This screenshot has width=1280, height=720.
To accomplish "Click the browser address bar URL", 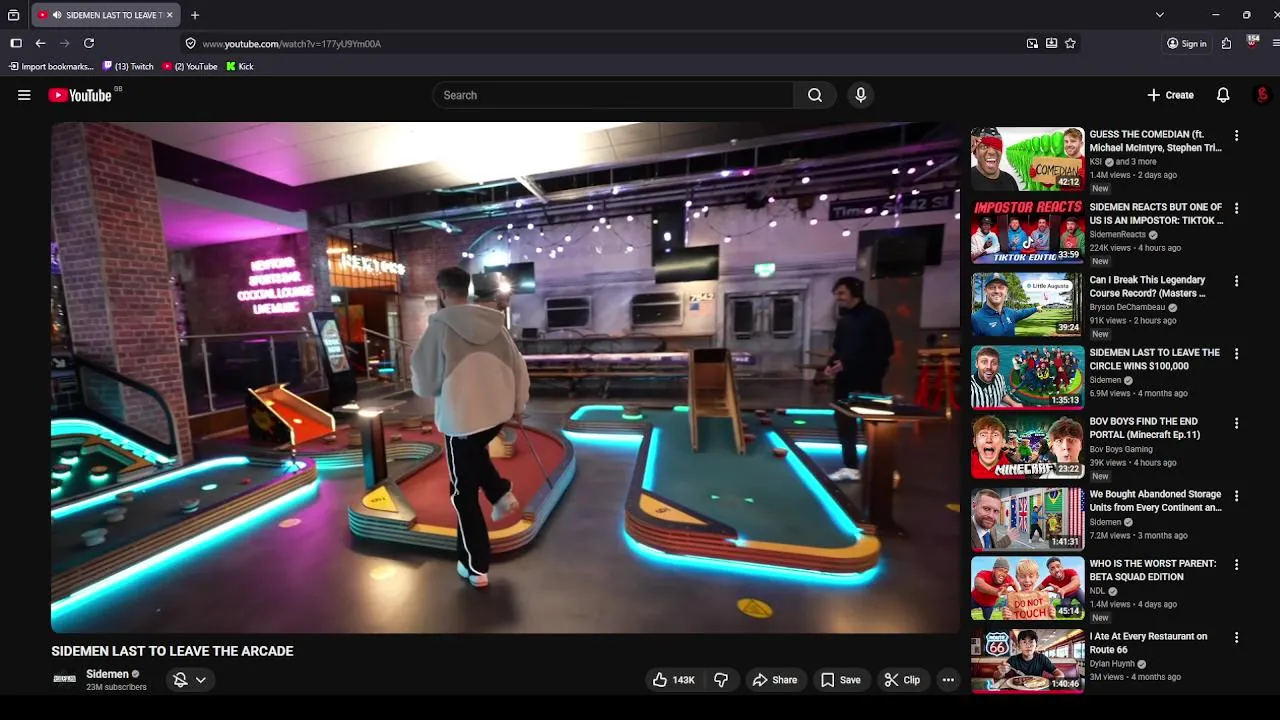I will pos(291,44).
